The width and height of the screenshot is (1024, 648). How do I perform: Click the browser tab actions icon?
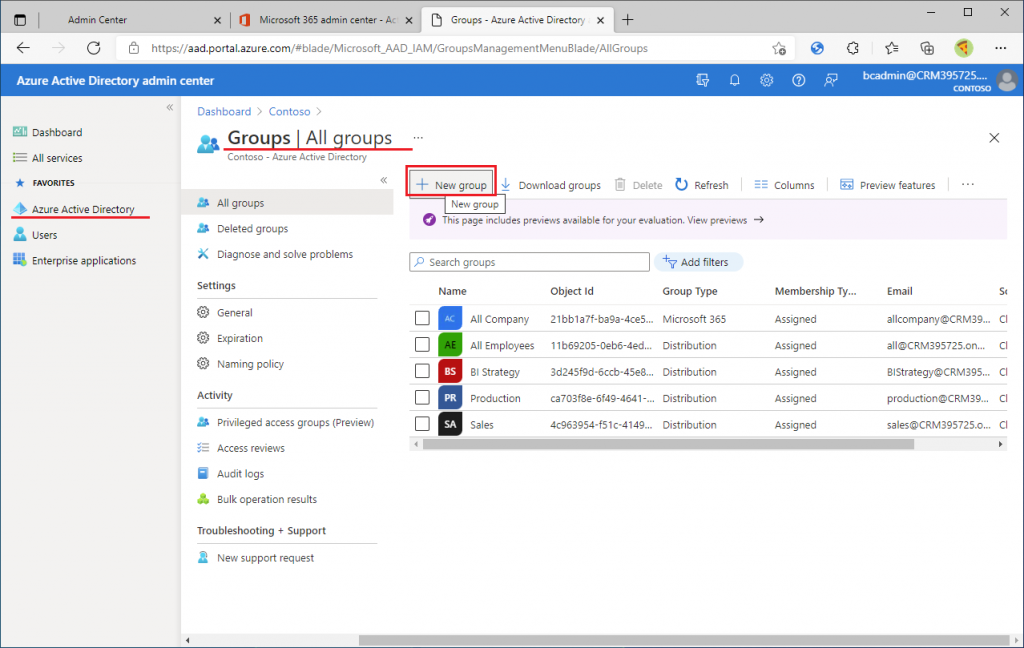pos(20,20)
